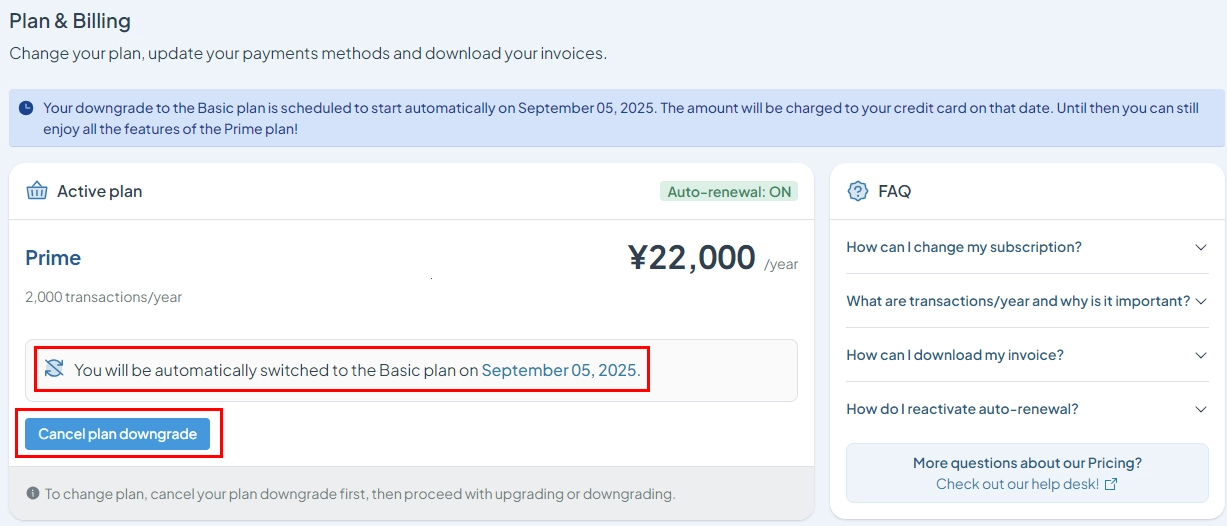
Task: Expand 'How do I reactivate auto-renewal?'
Action: pyautogui.click(x=1027, y=409)
